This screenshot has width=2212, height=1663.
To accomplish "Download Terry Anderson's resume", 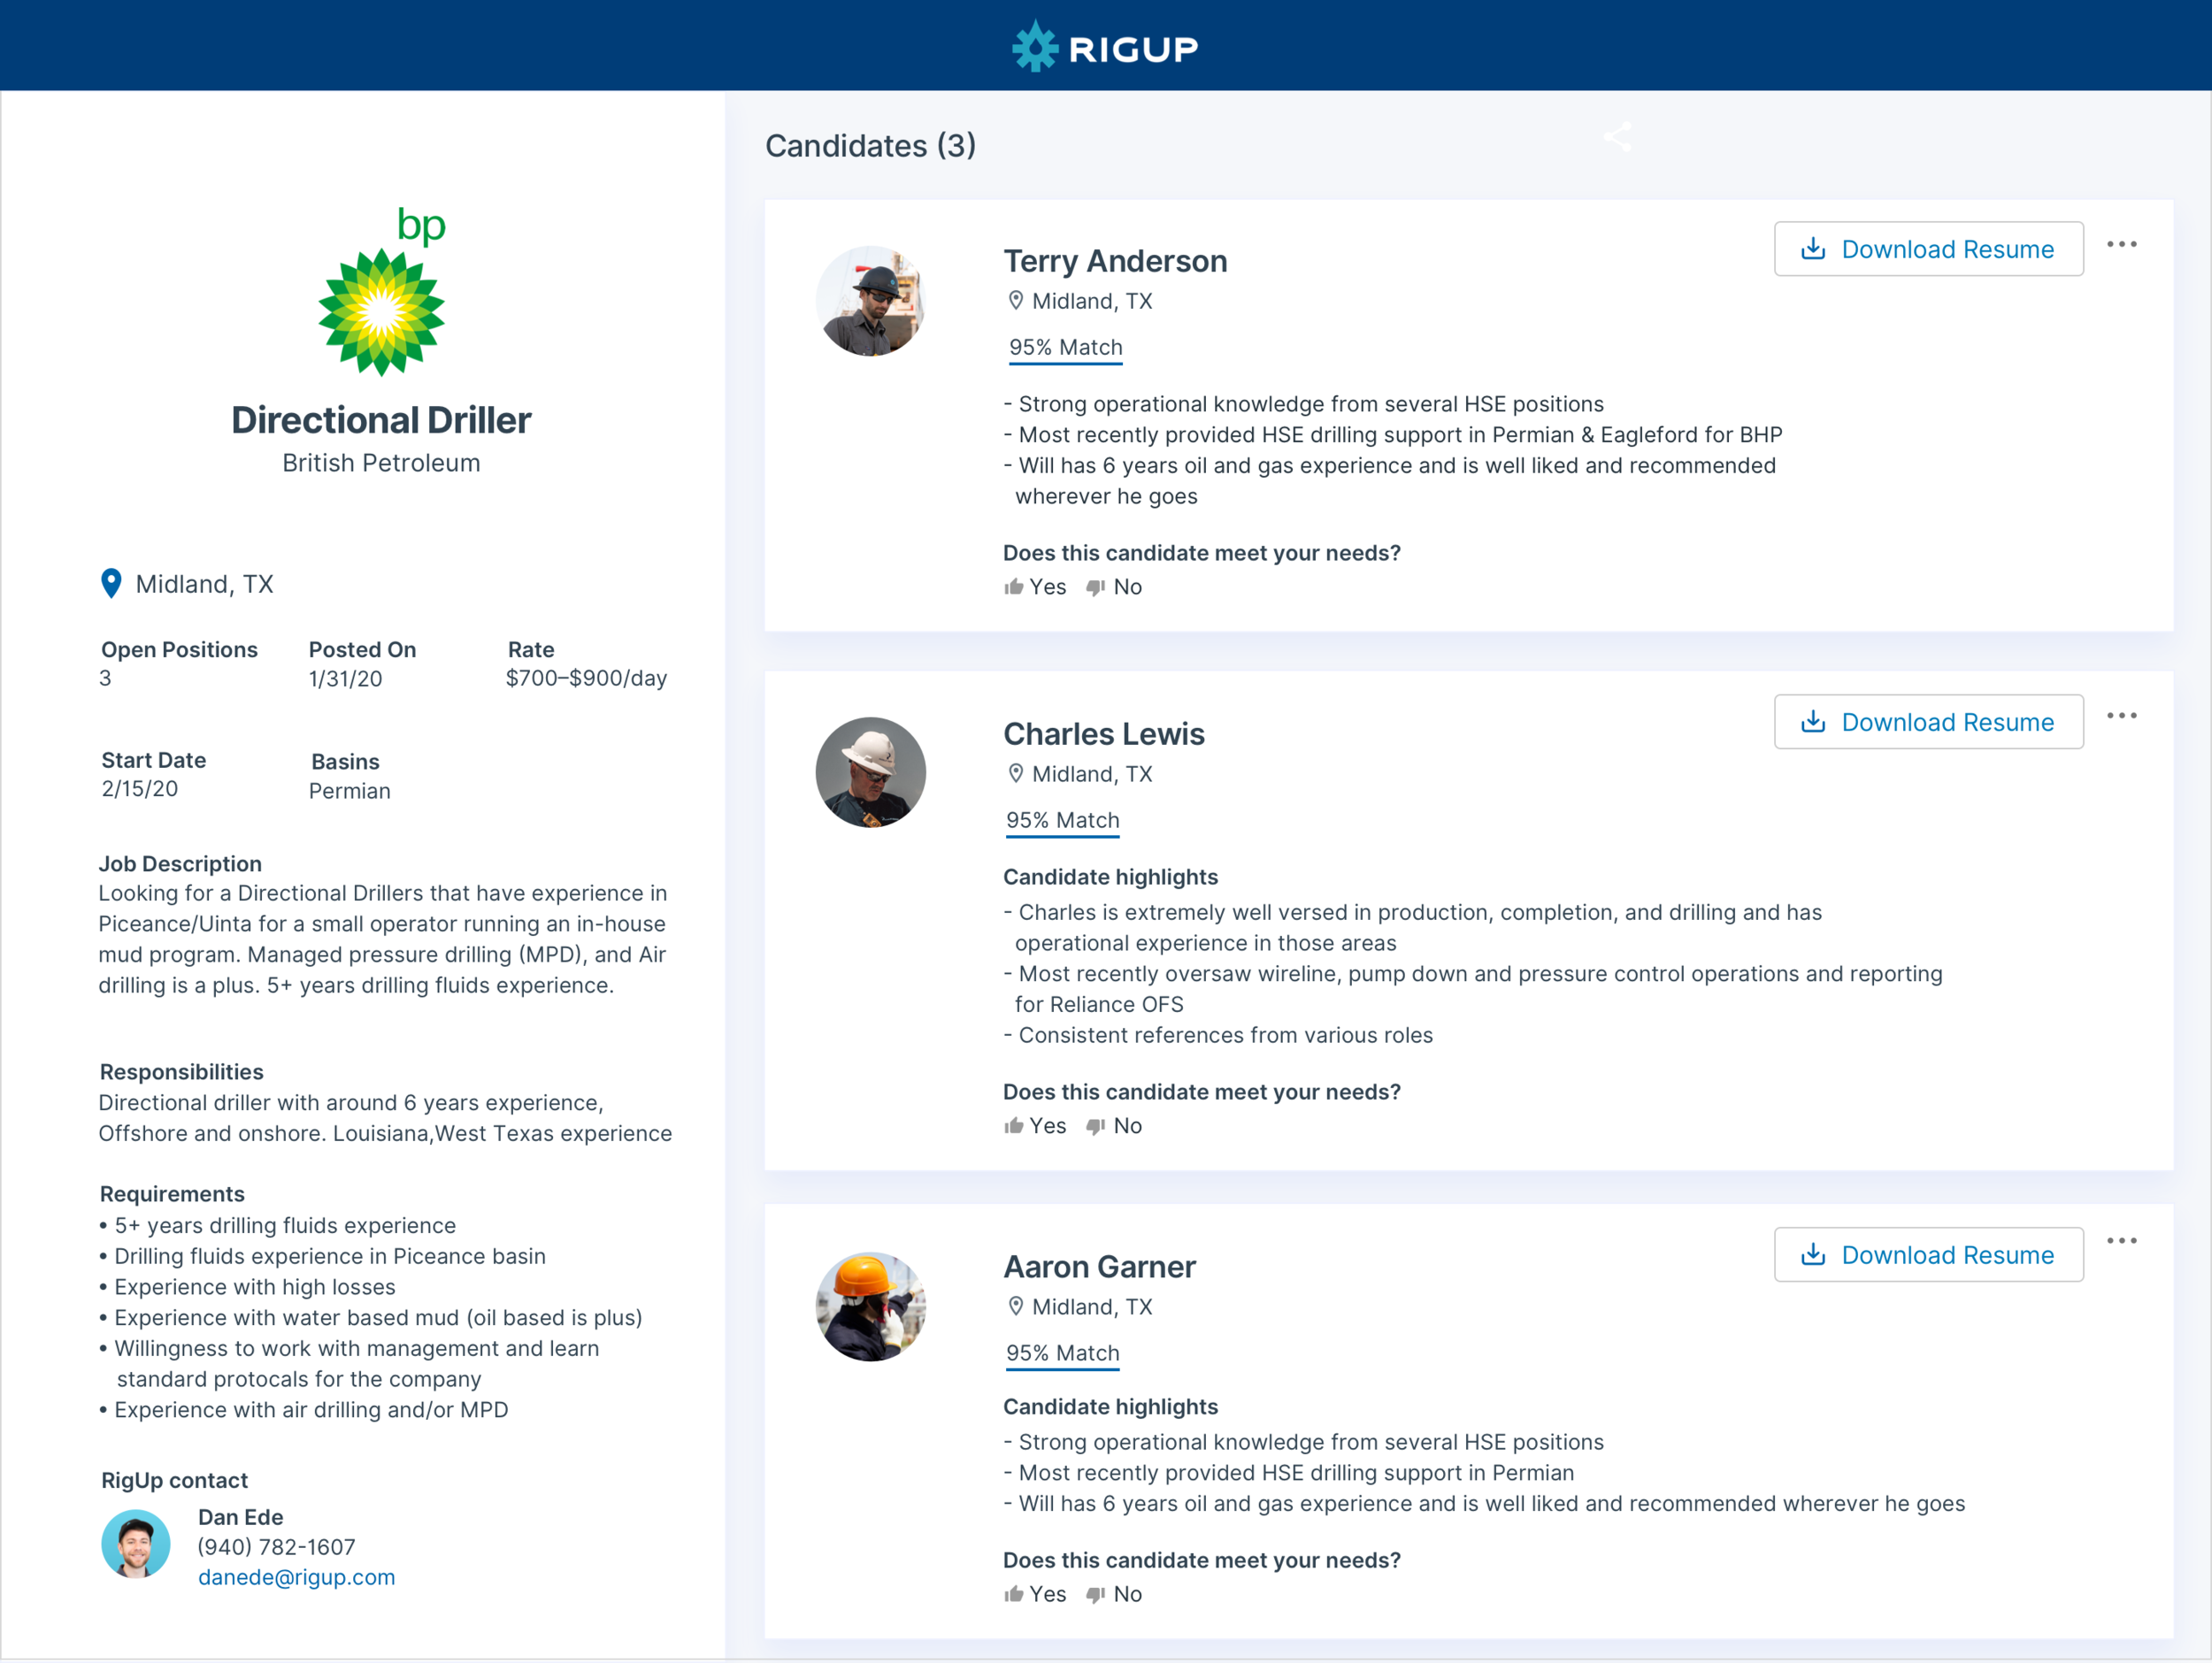I will pyautogui.click(x=1929, y=249).
